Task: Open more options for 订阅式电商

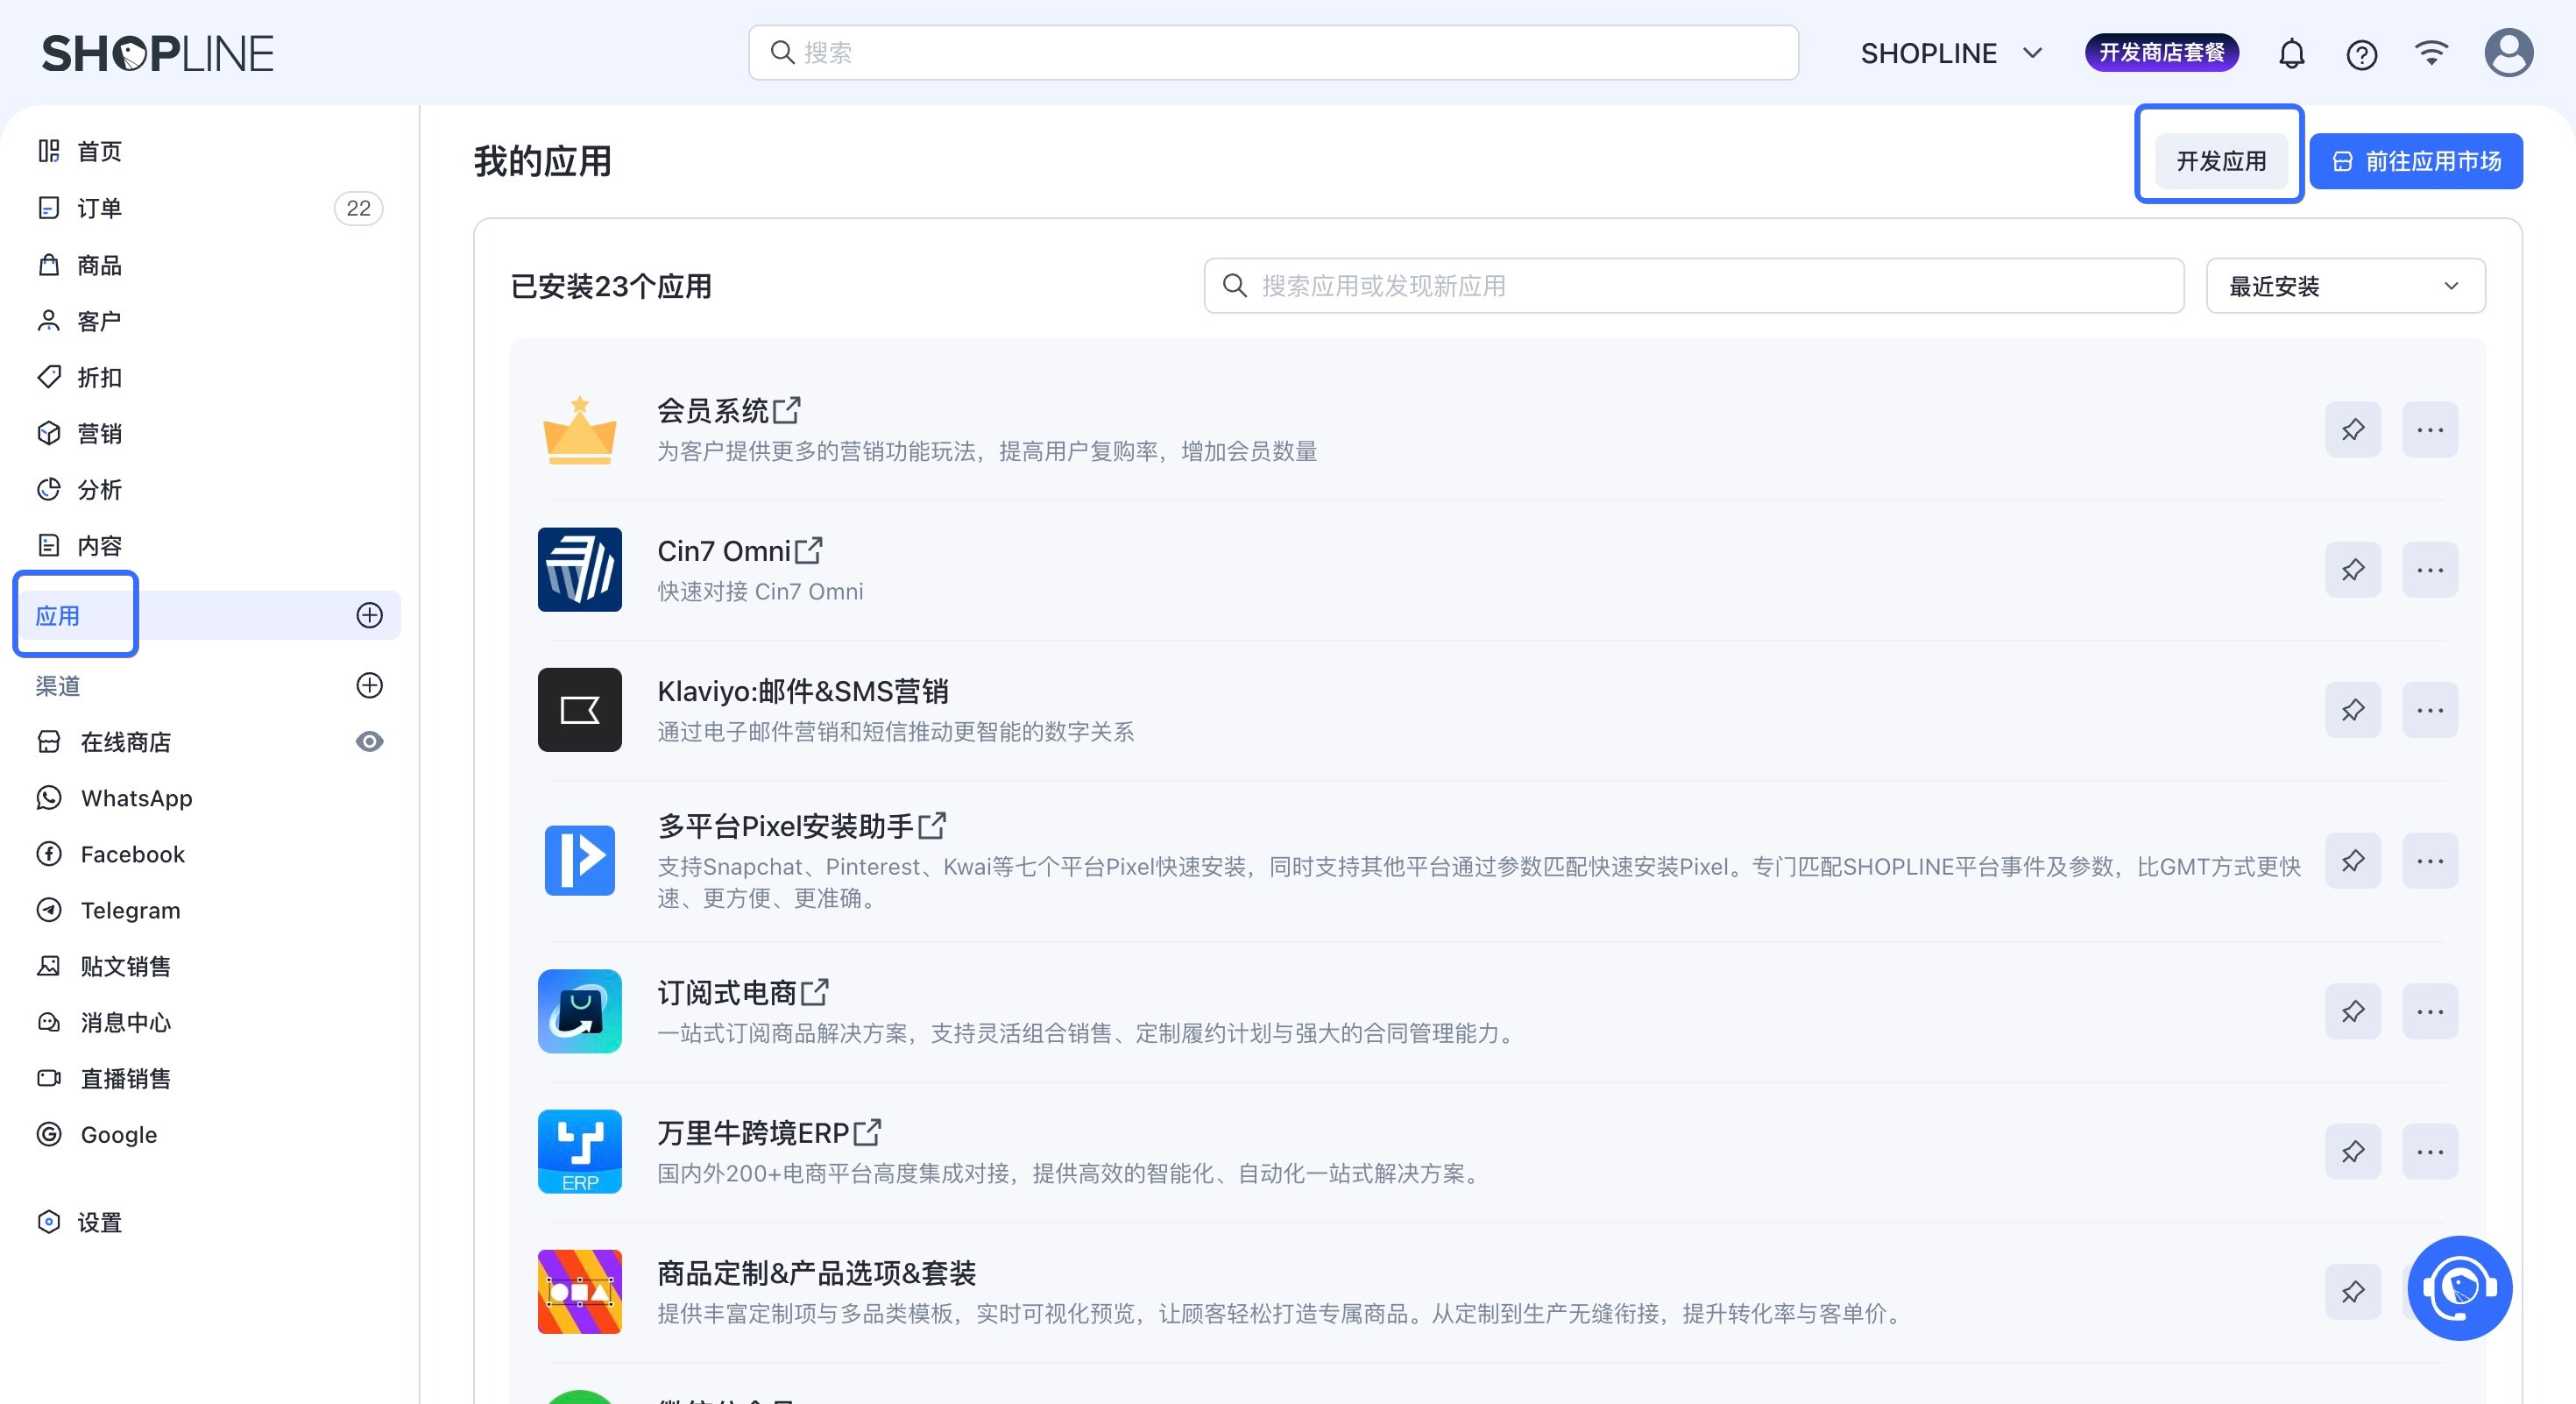Action: pos(2430,1011)
